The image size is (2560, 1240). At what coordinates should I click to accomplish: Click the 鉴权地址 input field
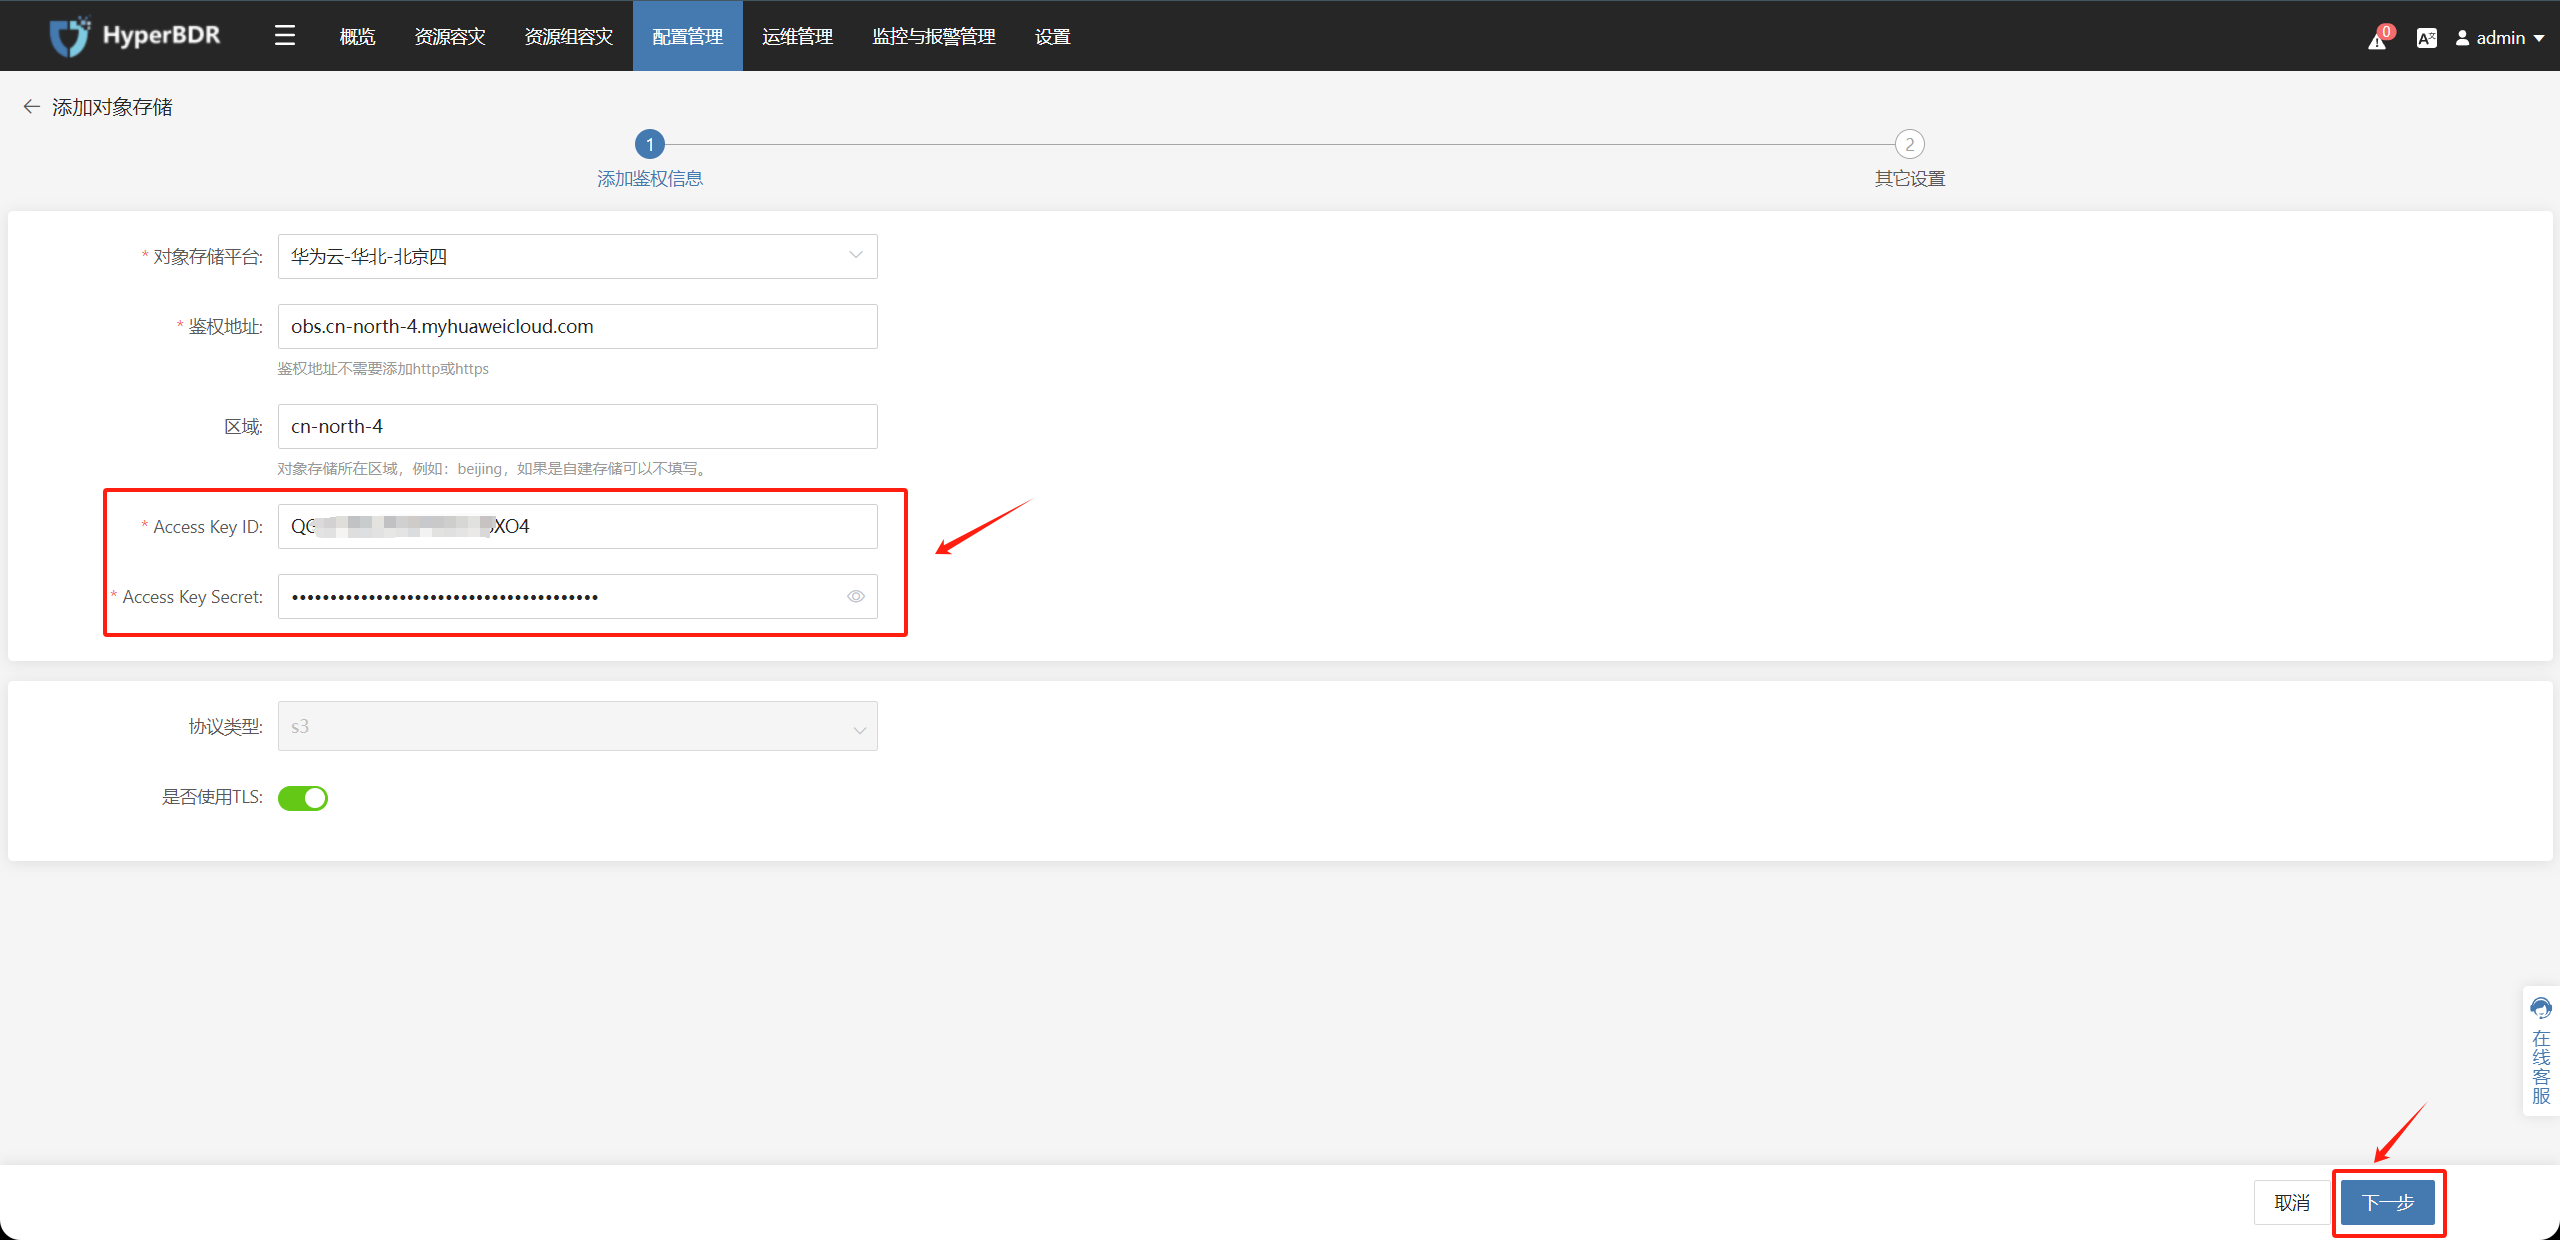point(578,326)
